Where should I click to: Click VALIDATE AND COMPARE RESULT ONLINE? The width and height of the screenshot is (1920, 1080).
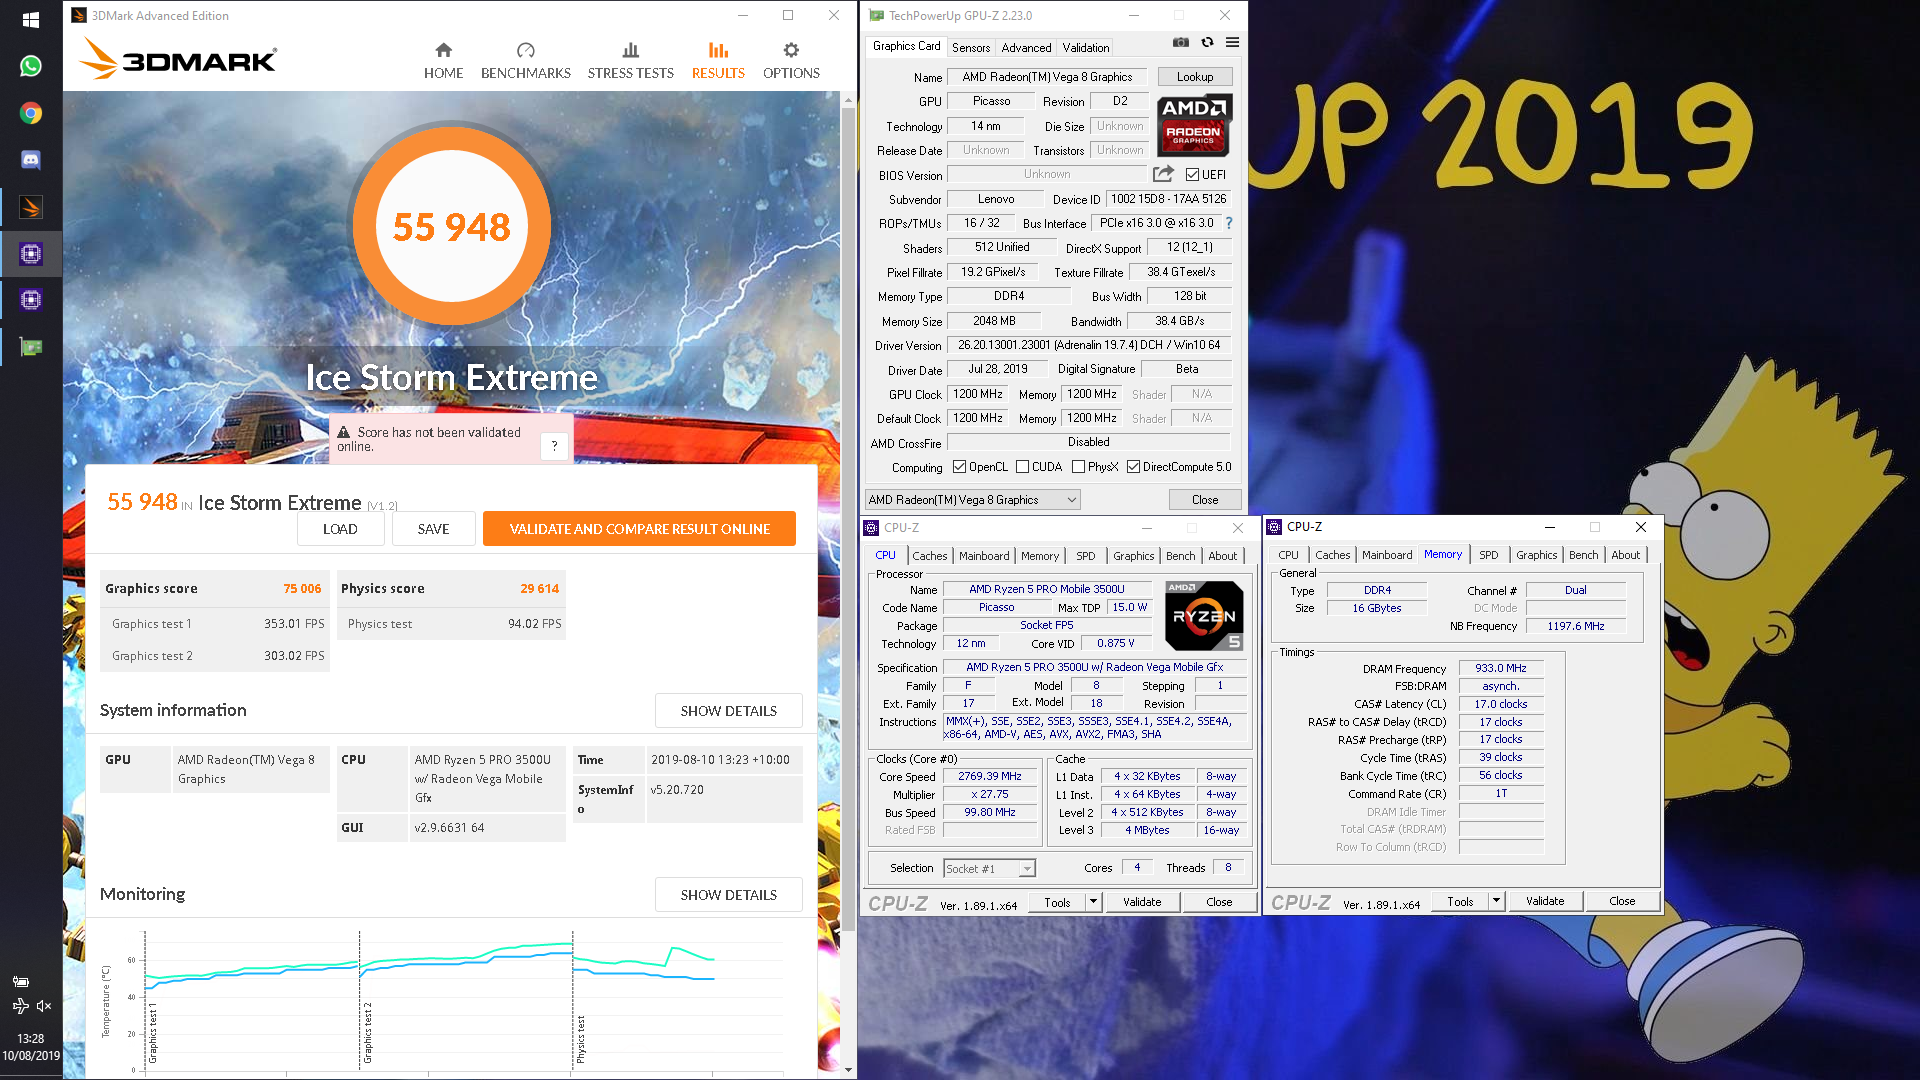tap(639, 529)
